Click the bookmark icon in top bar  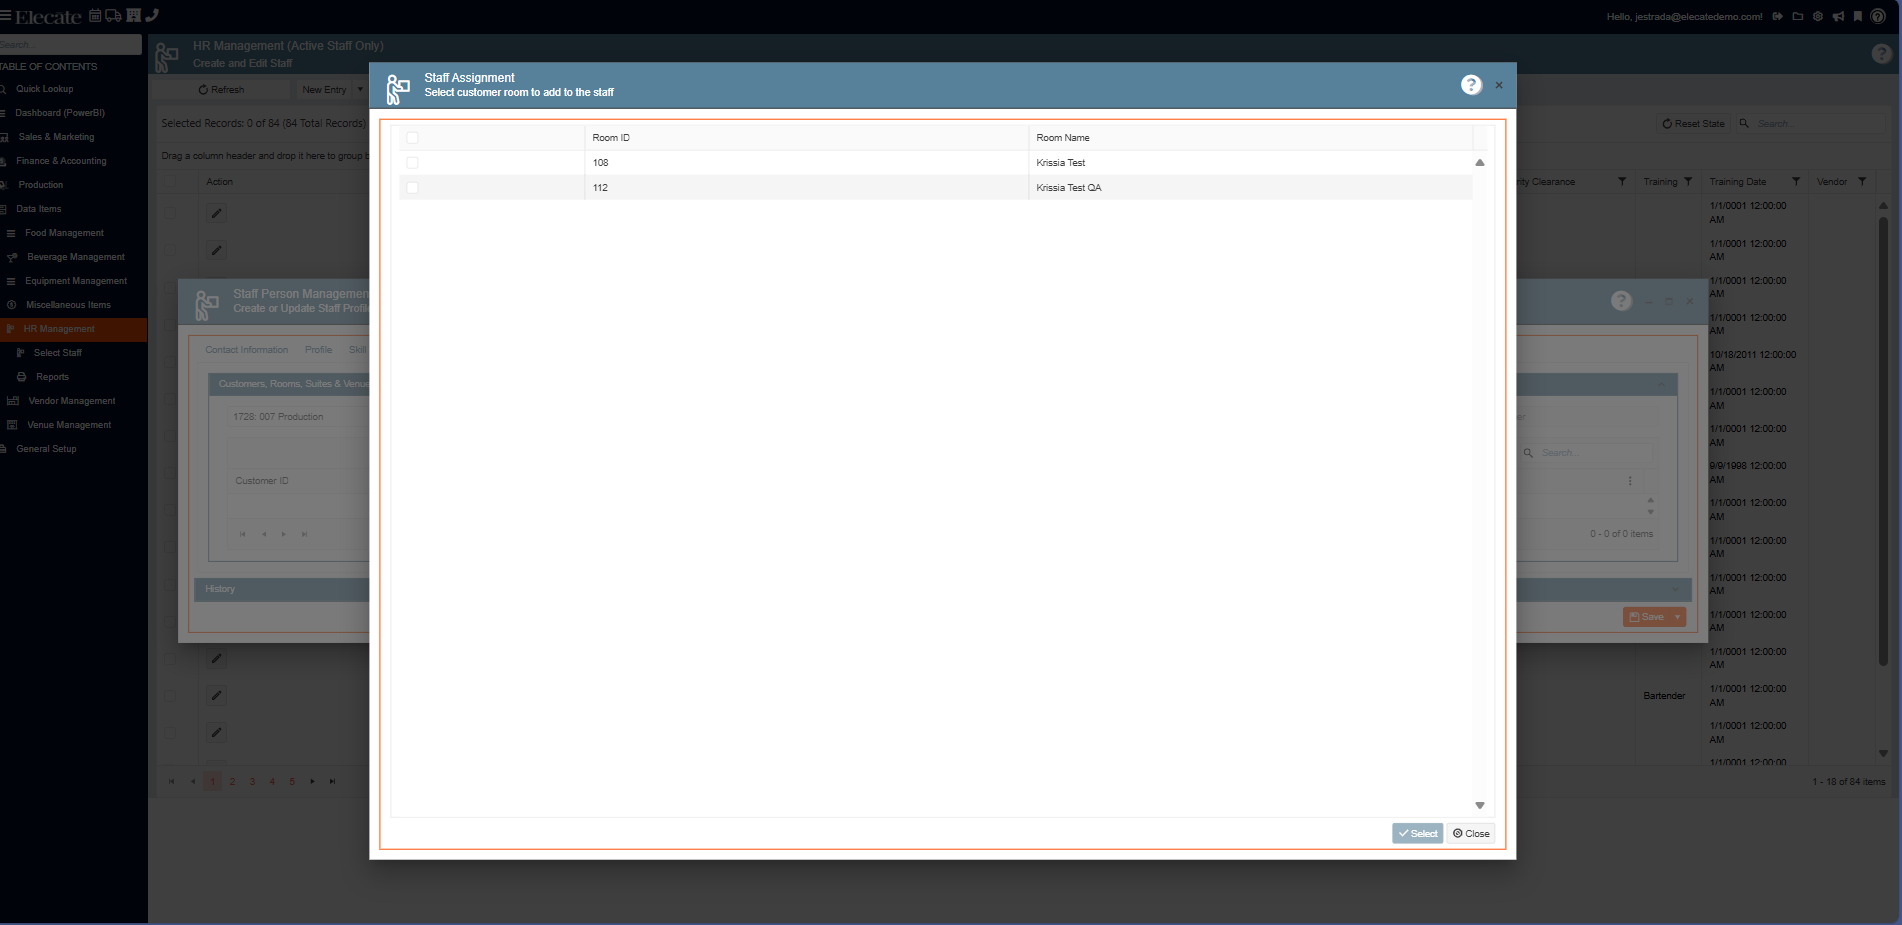(x=1857, y=16)
